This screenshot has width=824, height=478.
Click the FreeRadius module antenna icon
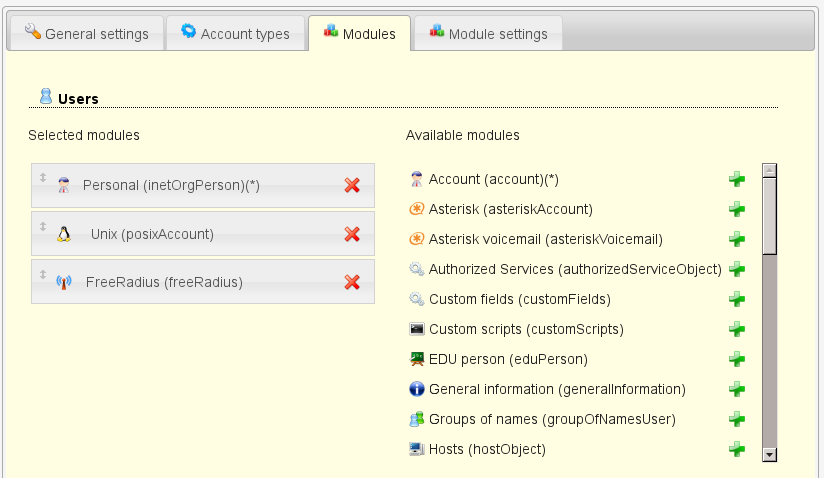click(64, 282)
